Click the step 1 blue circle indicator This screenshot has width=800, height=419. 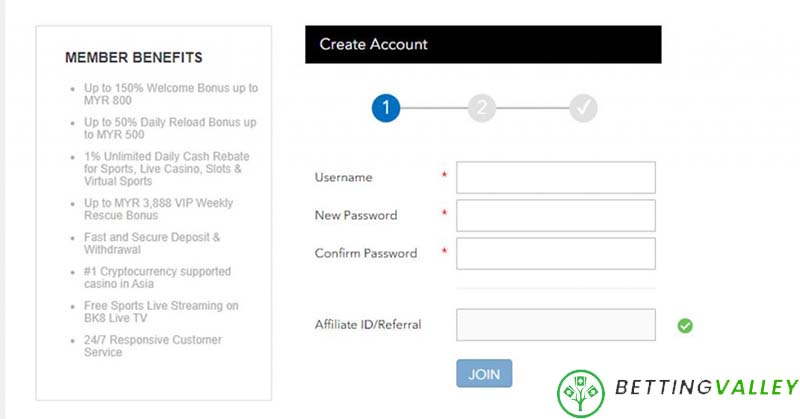pyautogui.click(x=386, y=108)
